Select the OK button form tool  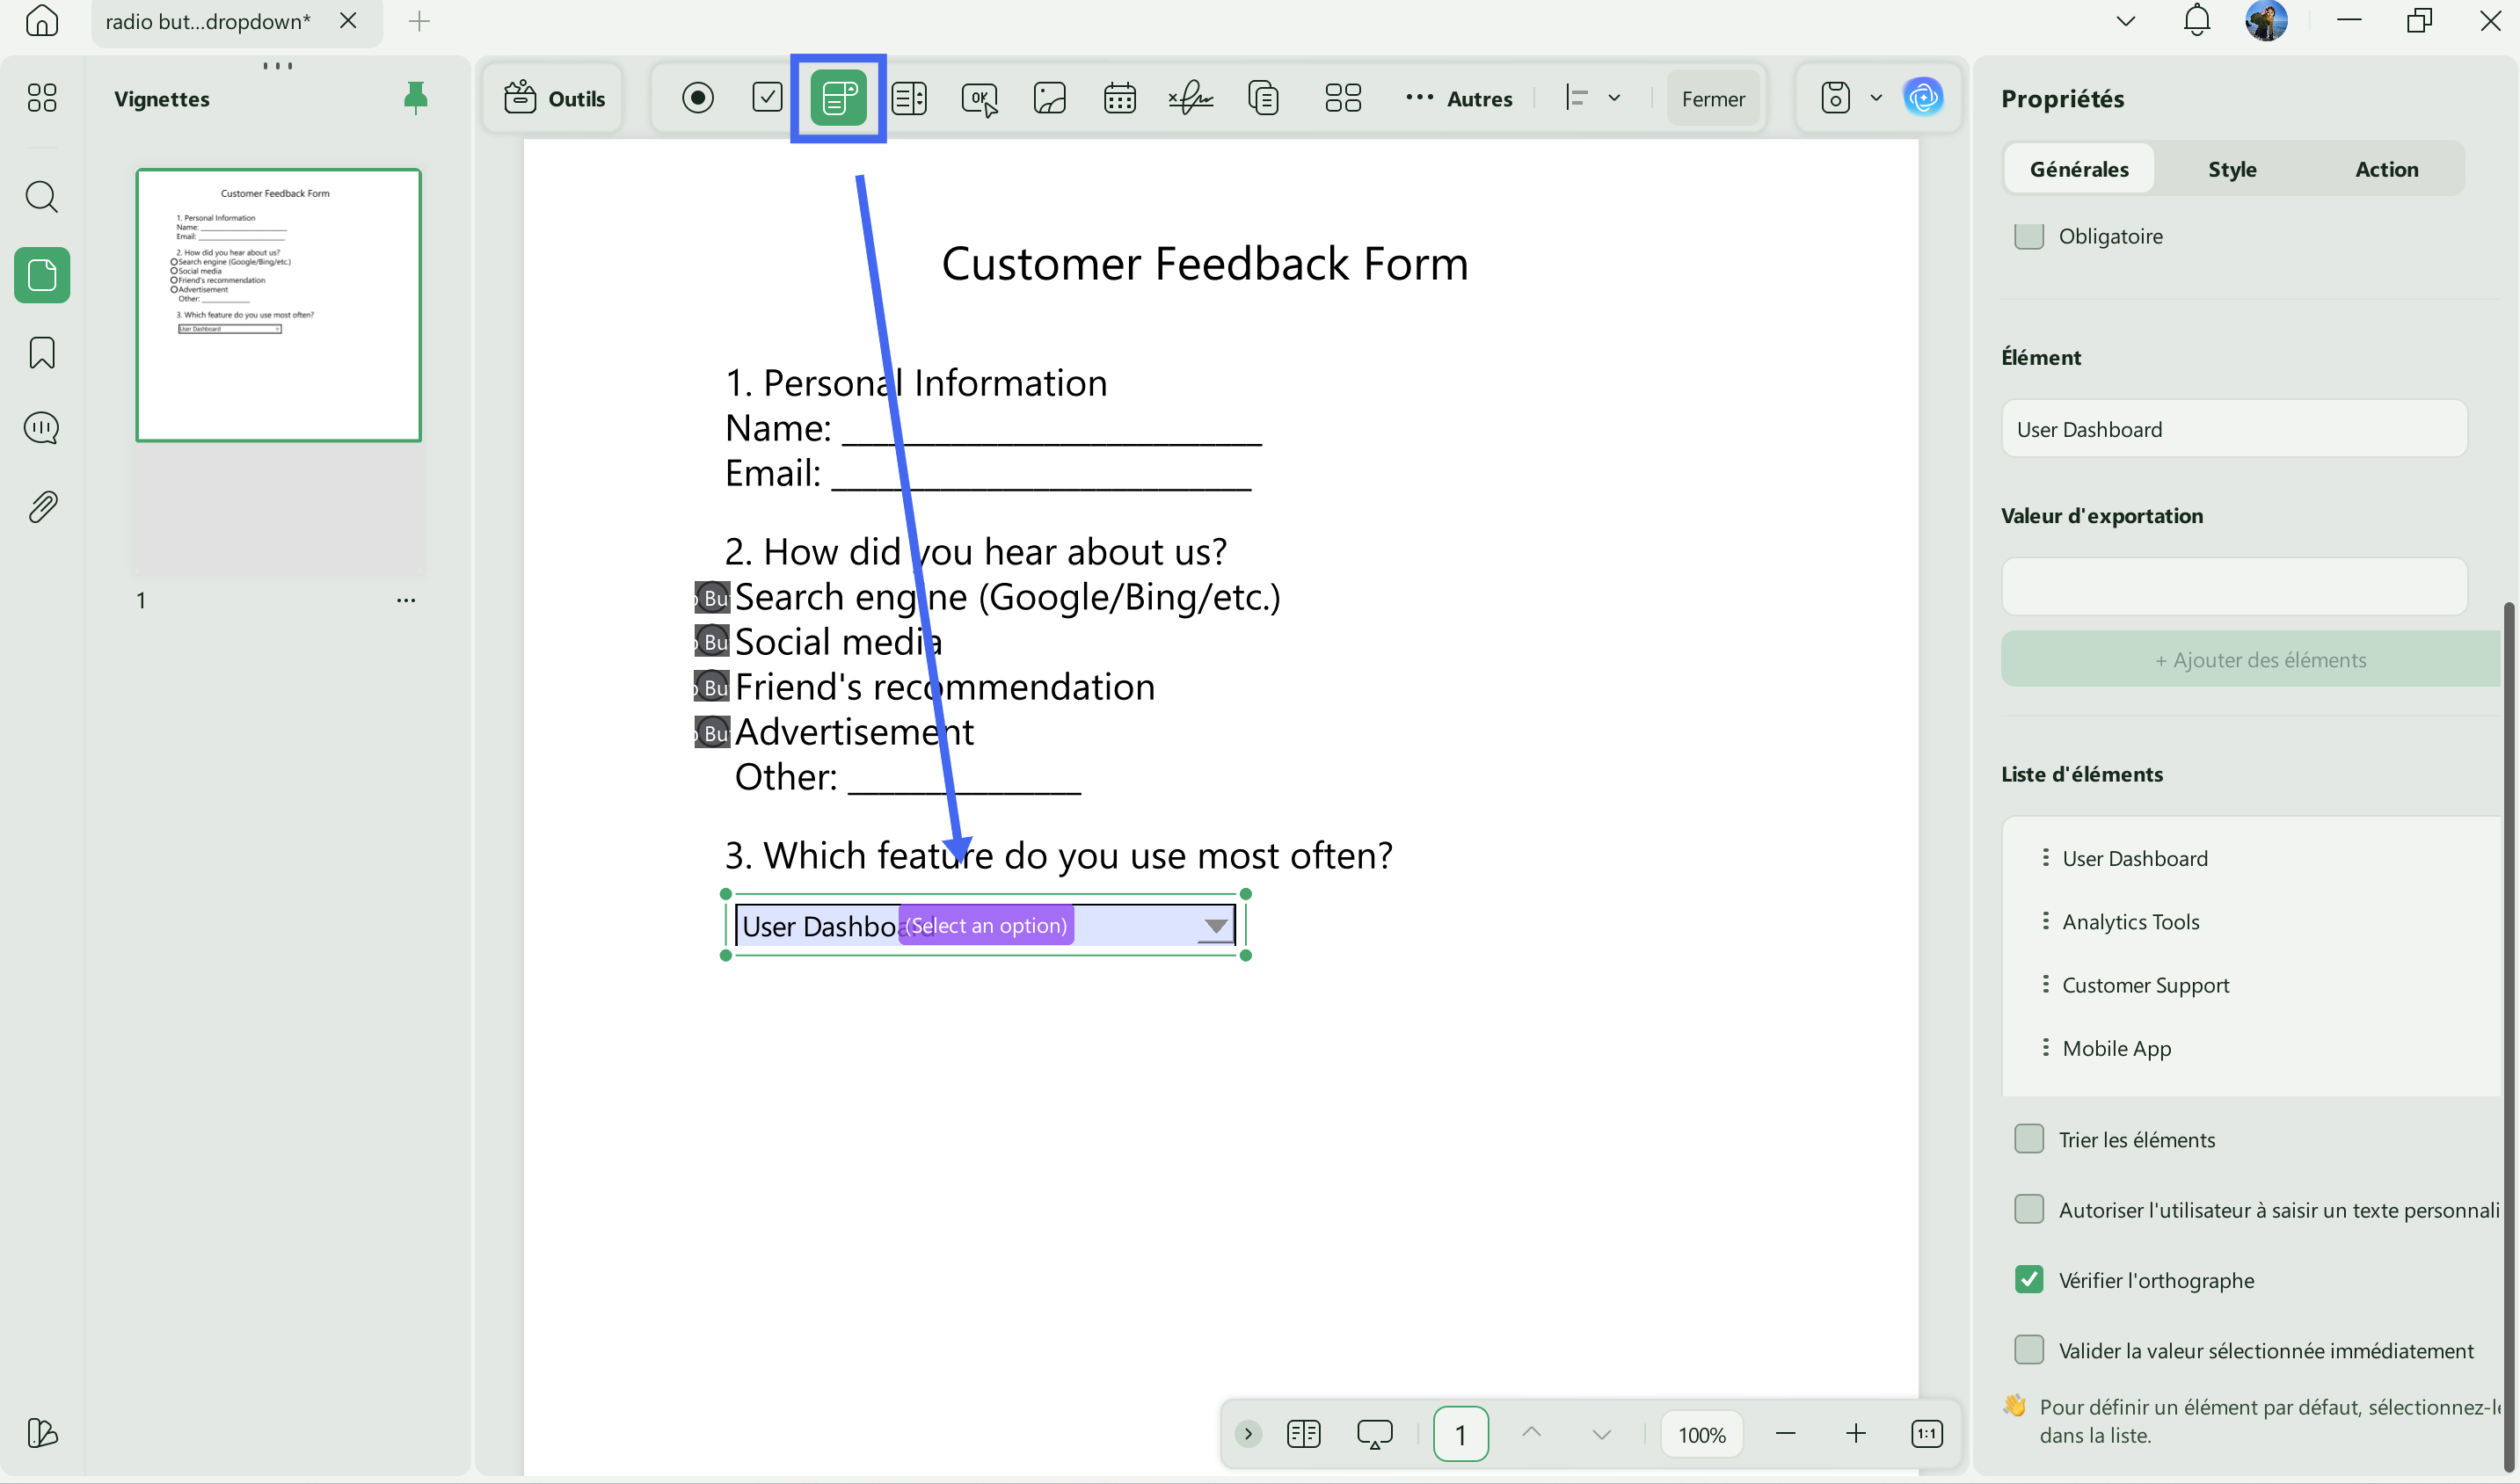[979, 99]
